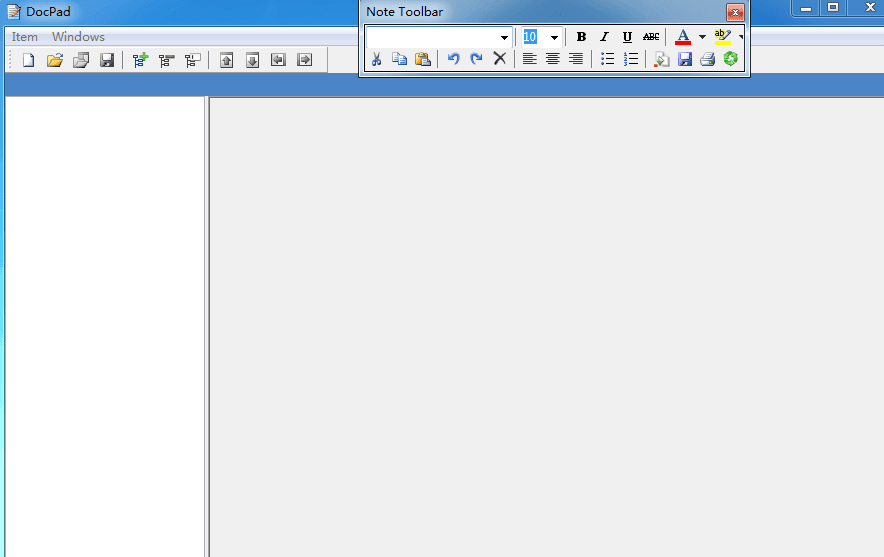
Task: Cut selection with the scissors icon
Action: point(376,59)
